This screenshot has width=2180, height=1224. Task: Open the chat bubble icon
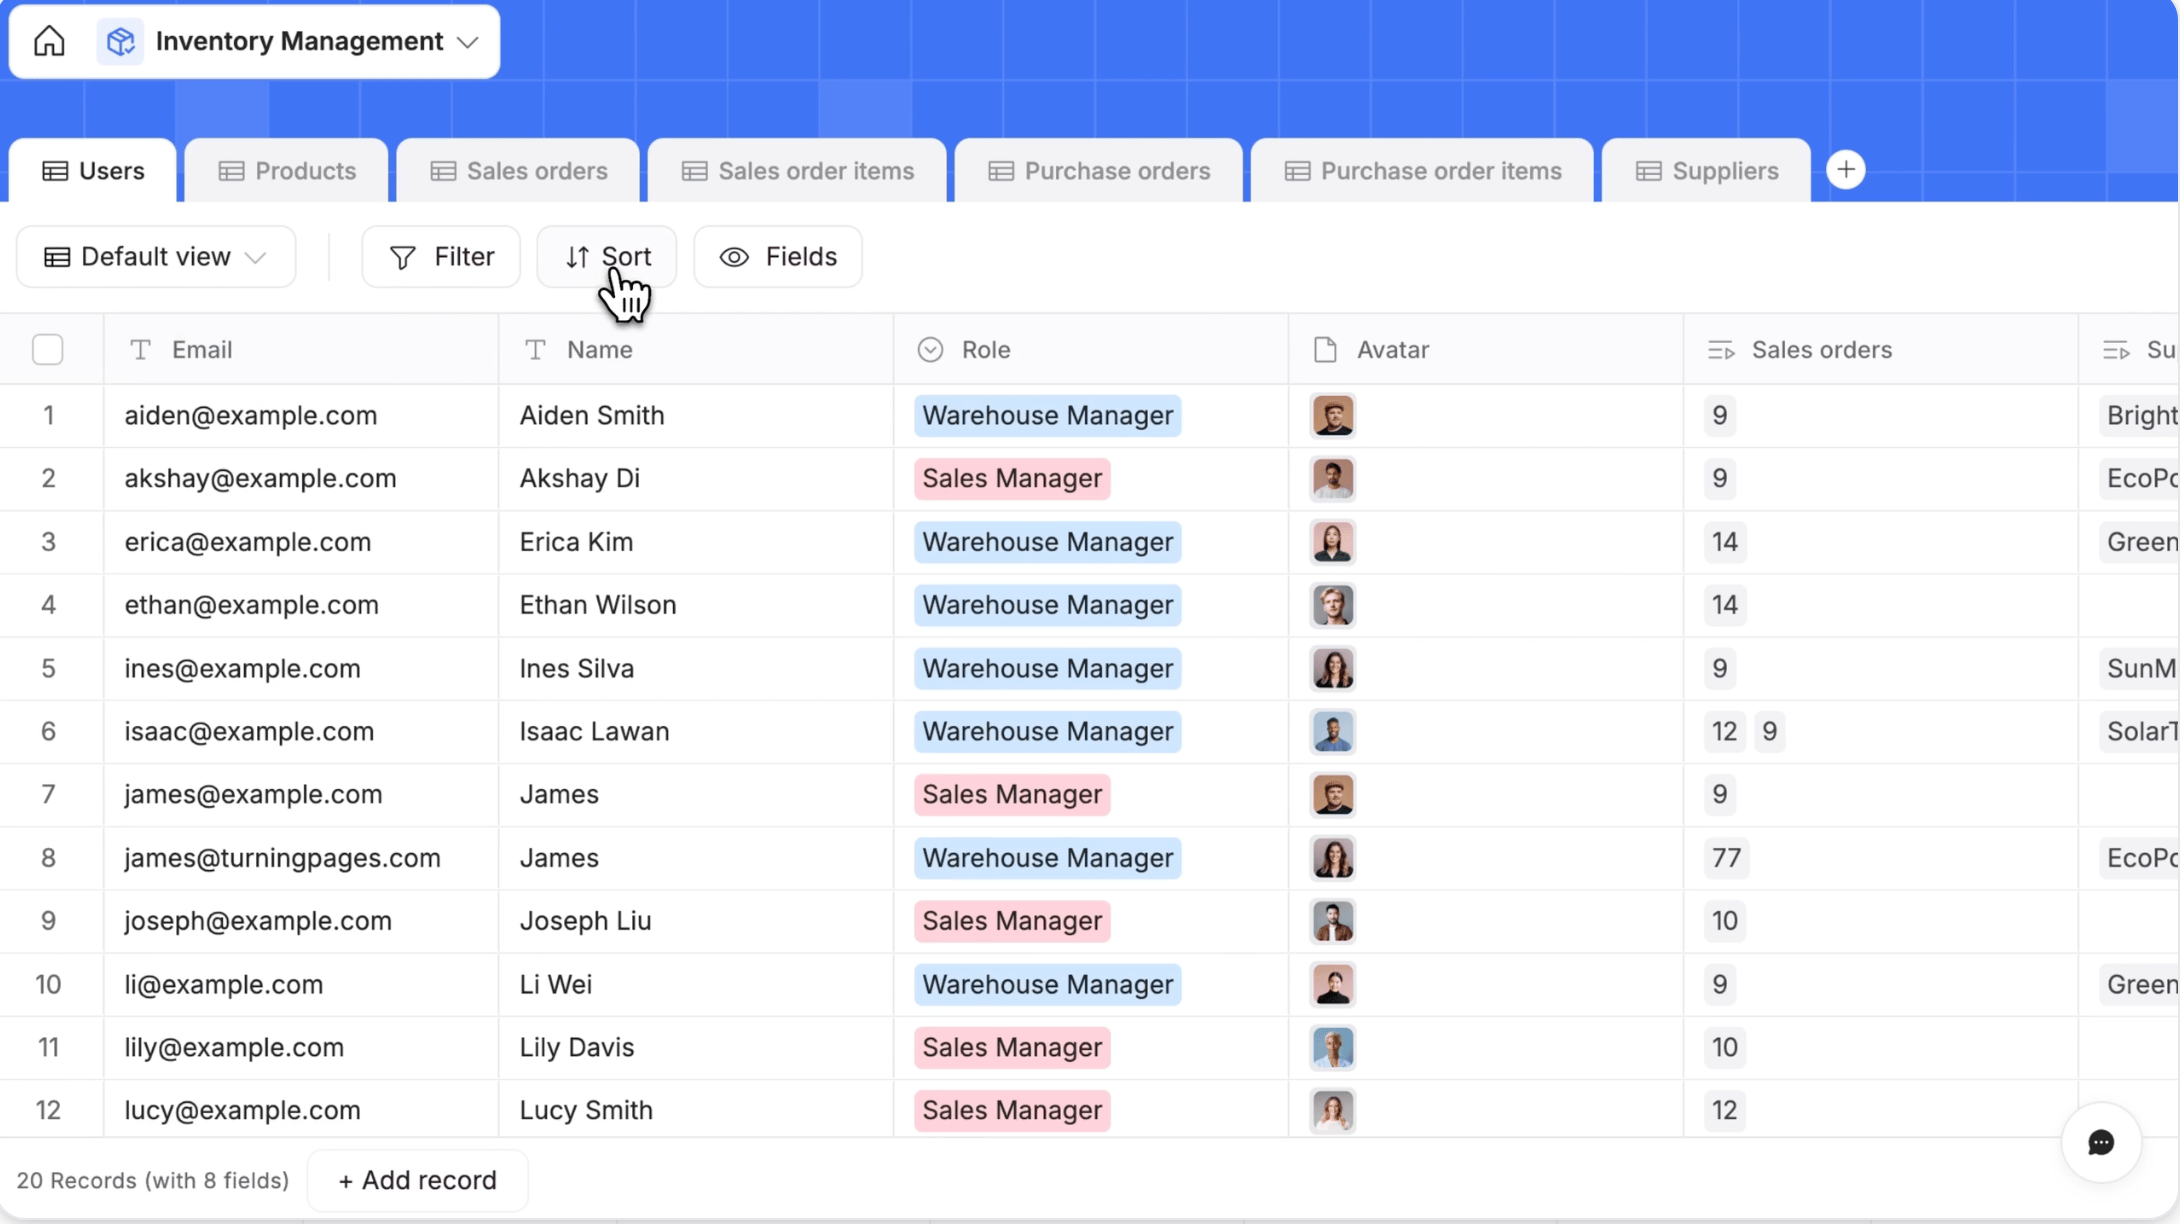coord(2101,1142)
